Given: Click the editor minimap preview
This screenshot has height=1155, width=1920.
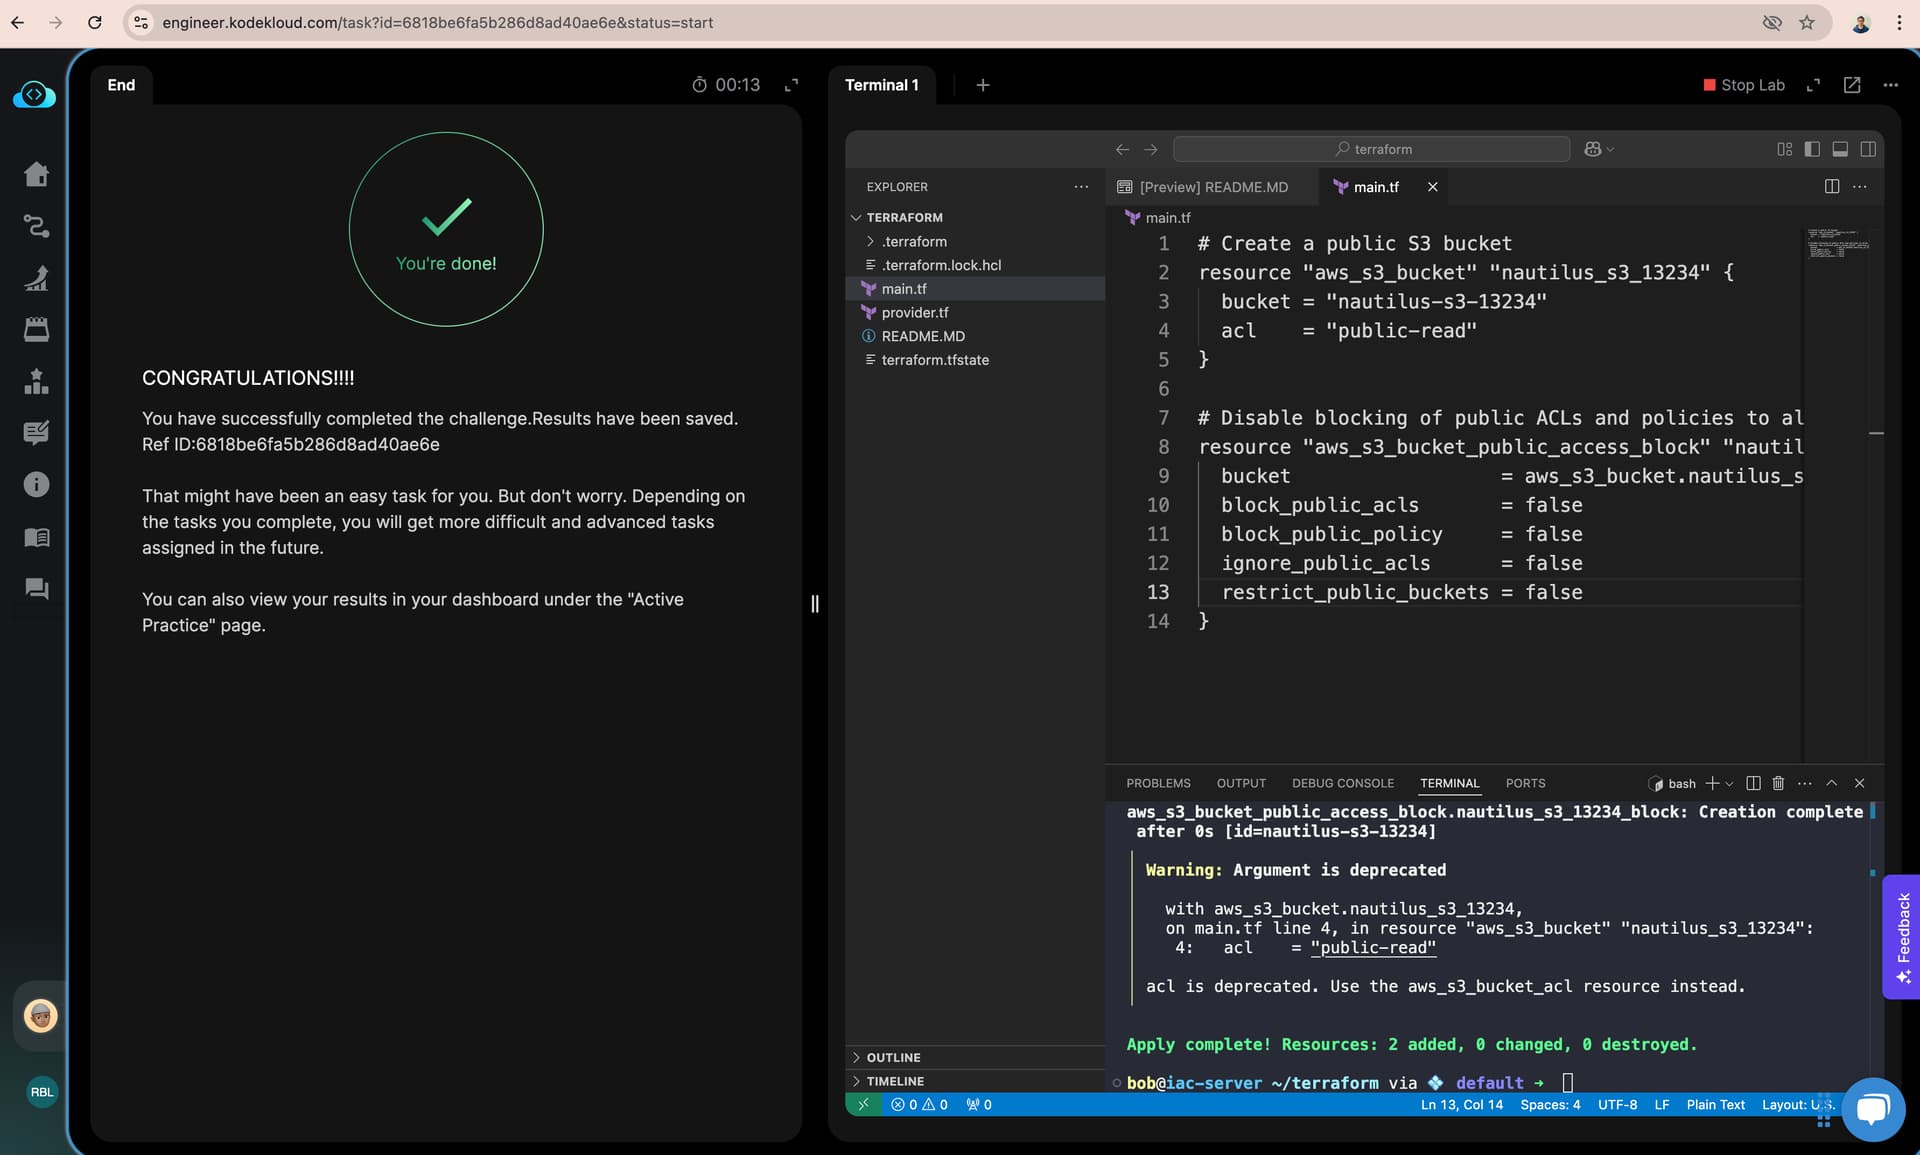Looking at the screenshot, I should pos(1838,244).
